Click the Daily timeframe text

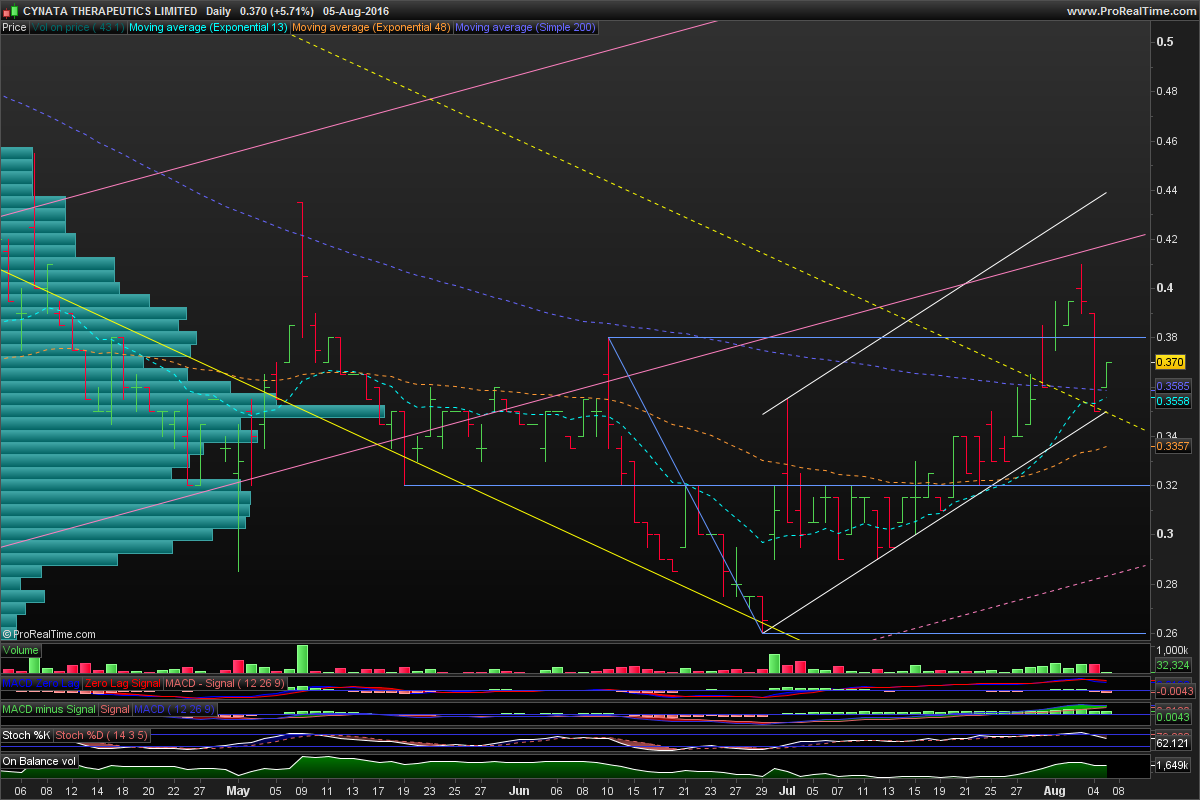220,10
